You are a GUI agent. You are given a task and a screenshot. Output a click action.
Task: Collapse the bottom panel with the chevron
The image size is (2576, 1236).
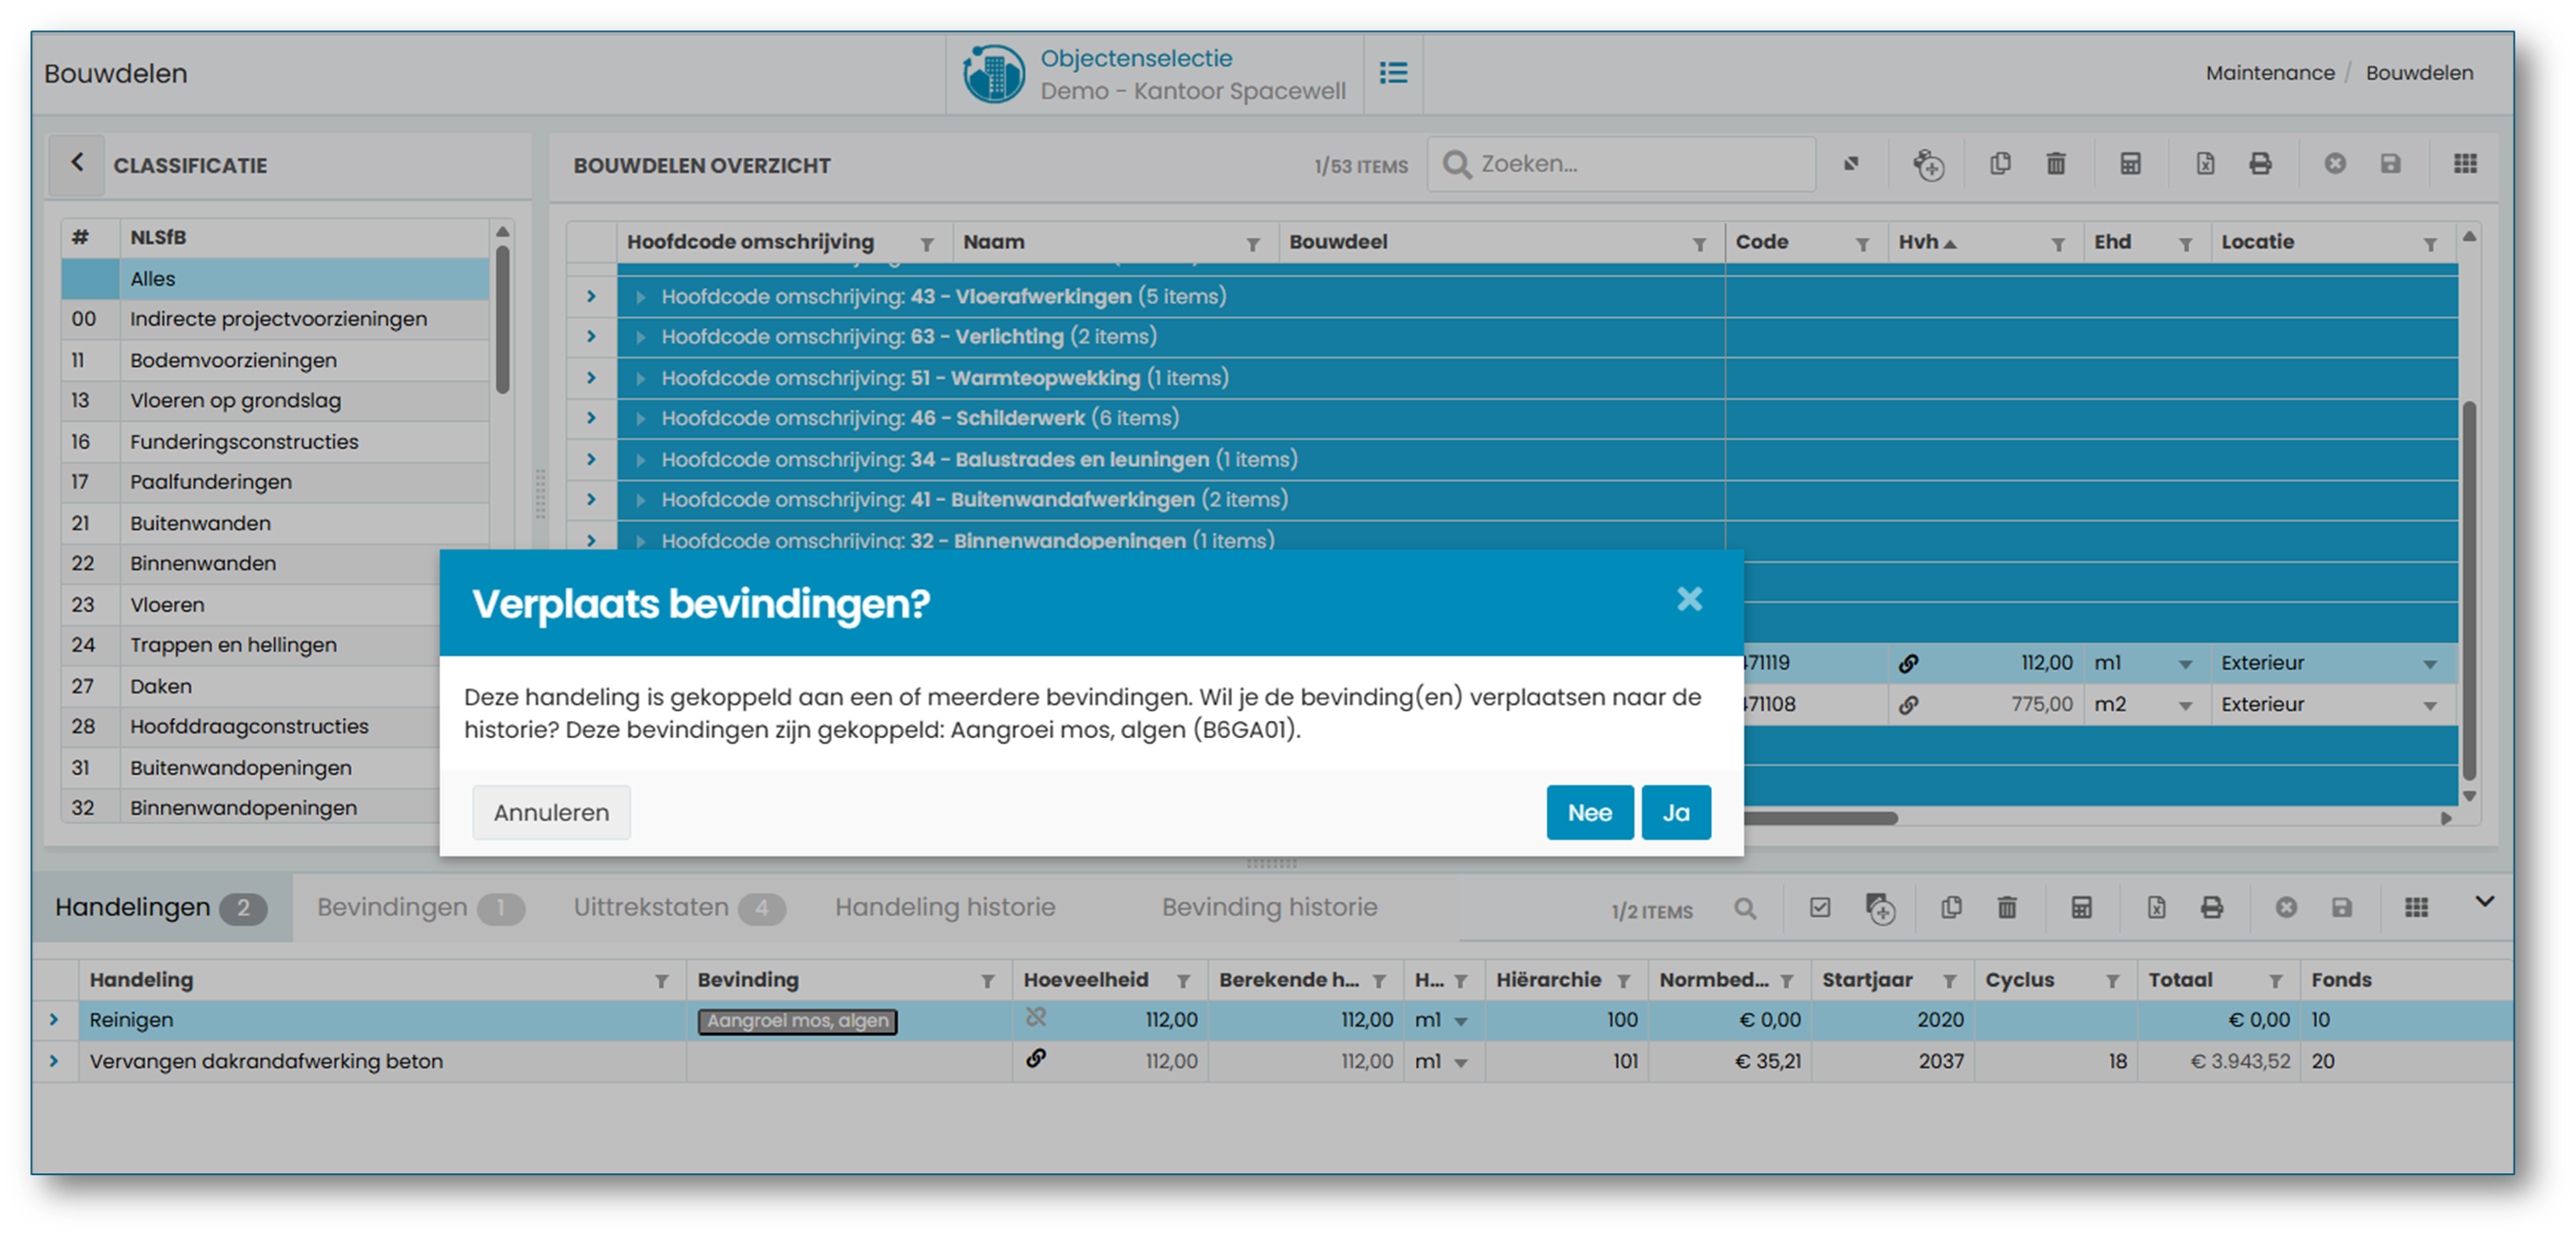(2484, 902)
